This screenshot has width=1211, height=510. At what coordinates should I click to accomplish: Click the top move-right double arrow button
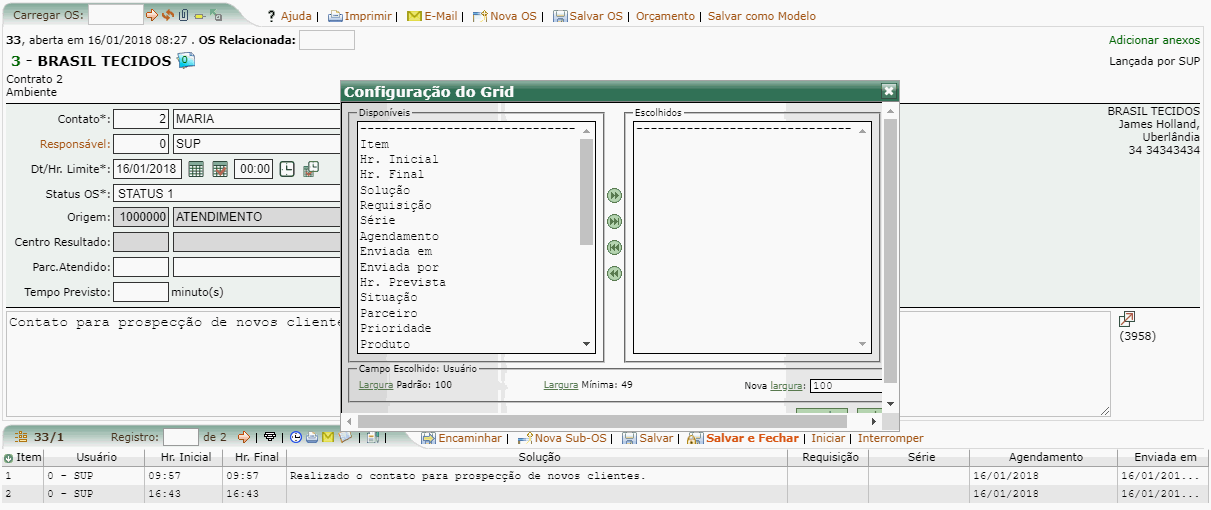click(615, 196)
